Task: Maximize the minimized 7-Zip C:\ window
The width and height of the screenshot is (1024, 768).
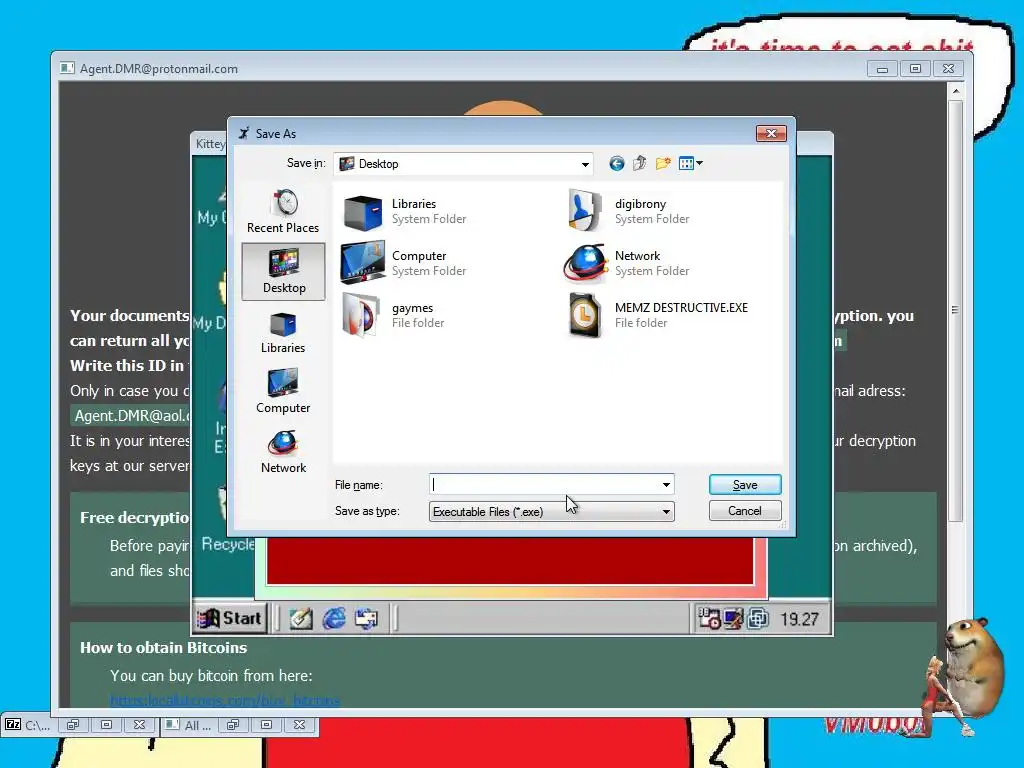Action: 106,725
